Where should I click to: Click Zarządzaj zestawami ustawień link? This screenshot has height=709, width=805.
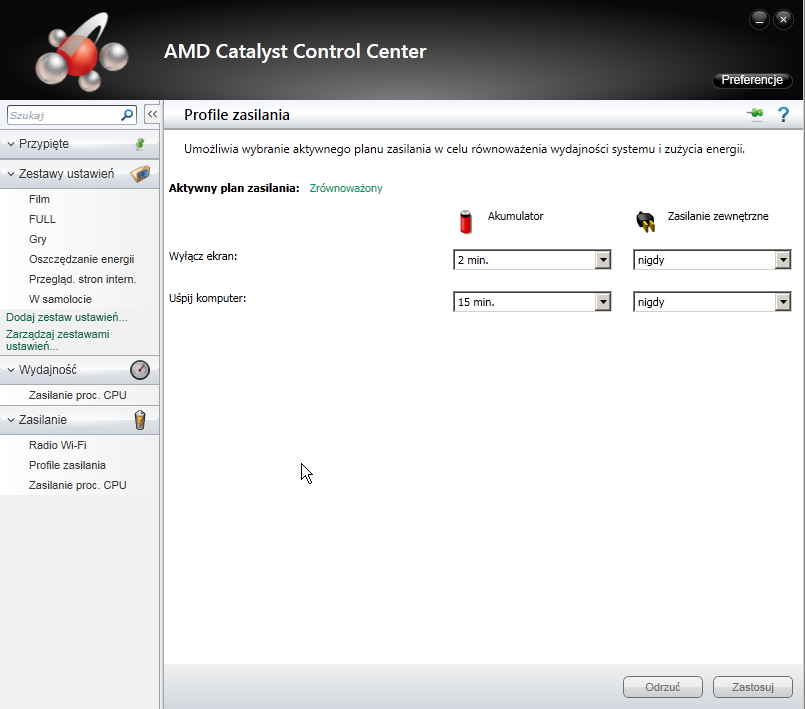(x=58, y=340)
